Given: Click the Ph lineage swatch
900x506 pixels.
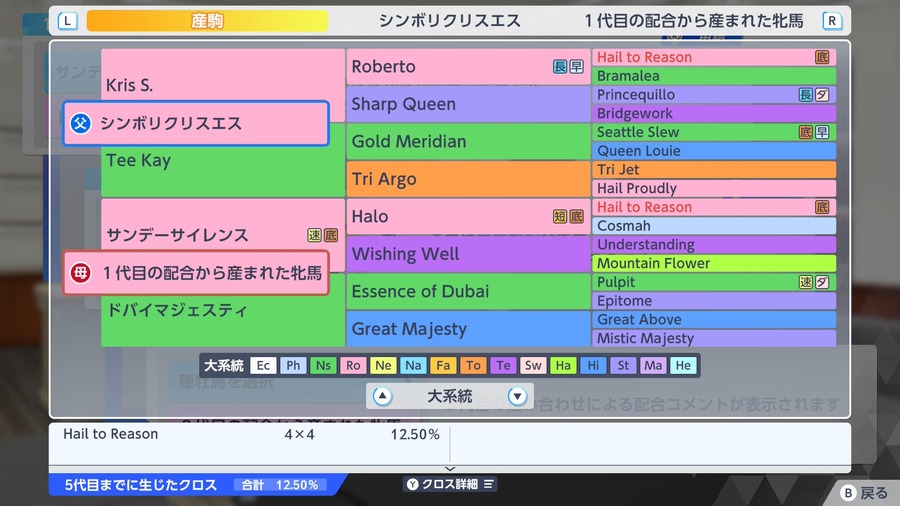Looking at the screenshot, I should click(293, 365).
